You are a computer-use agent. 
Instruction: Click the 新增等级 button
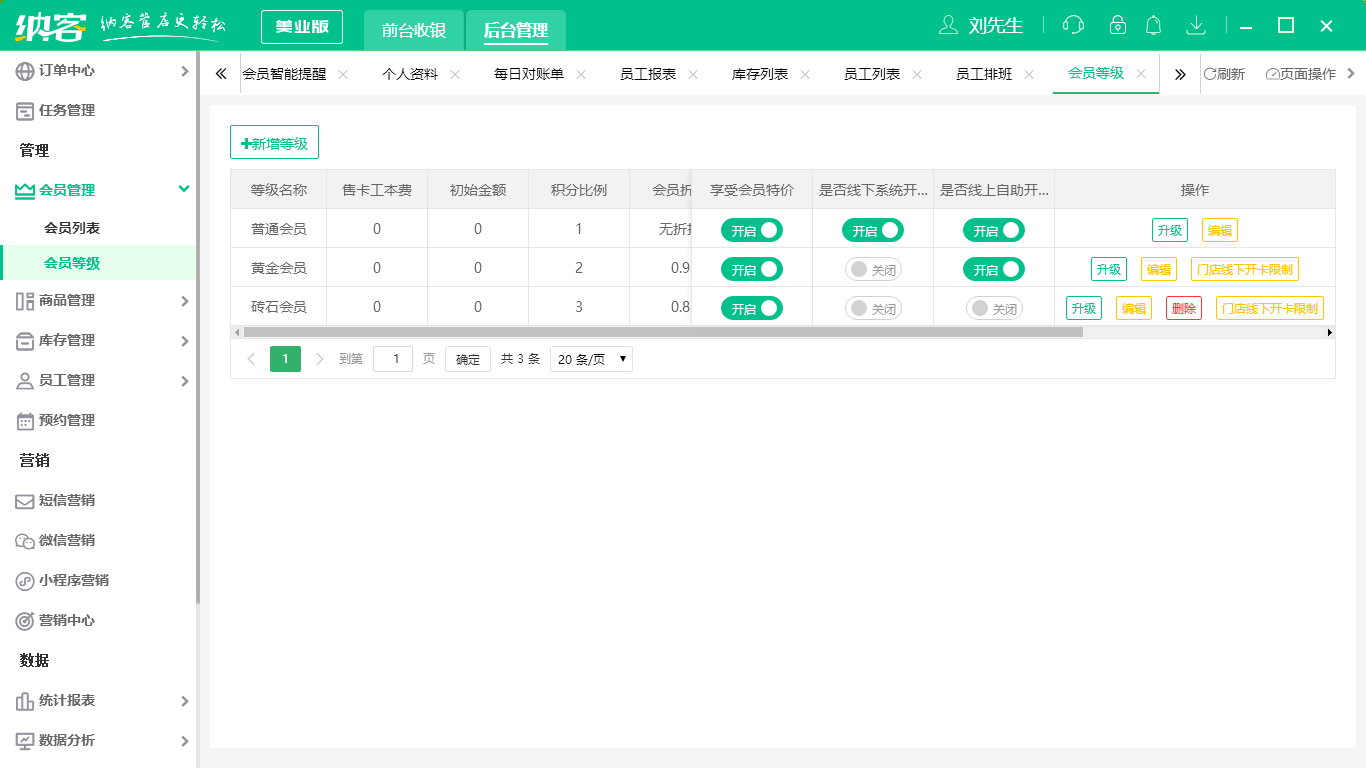click(274, 143)
